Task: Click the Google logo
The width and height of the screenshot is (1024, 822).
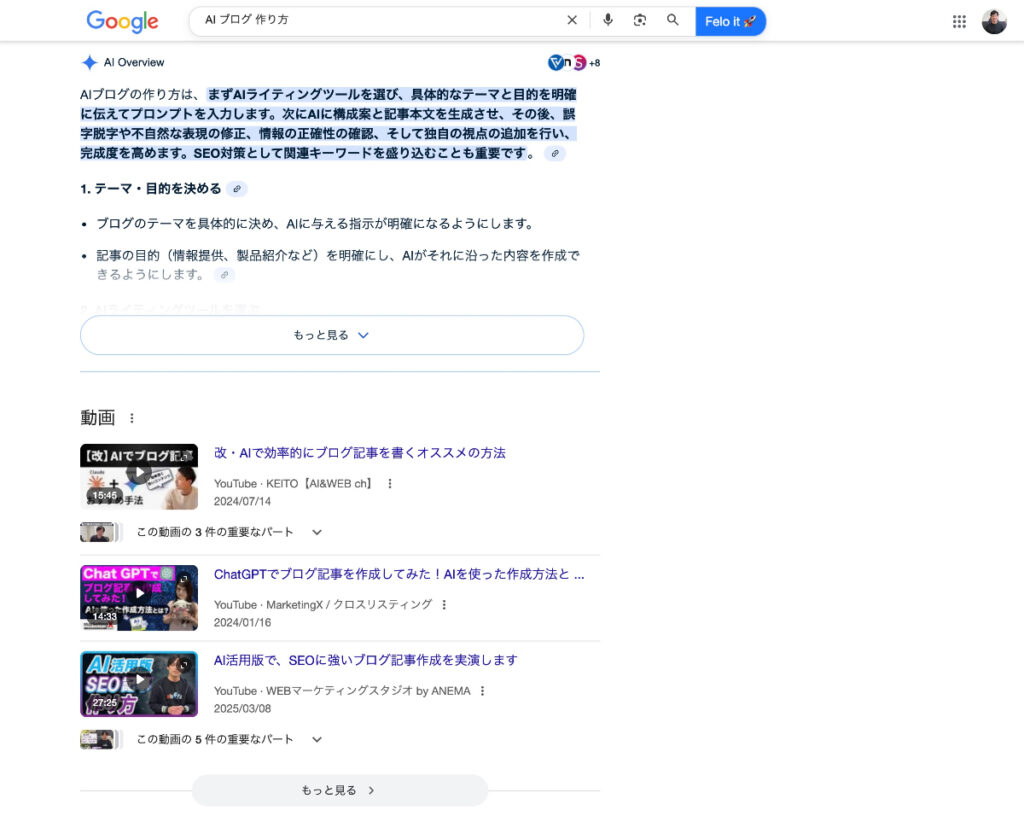Action: pos(122,21)
